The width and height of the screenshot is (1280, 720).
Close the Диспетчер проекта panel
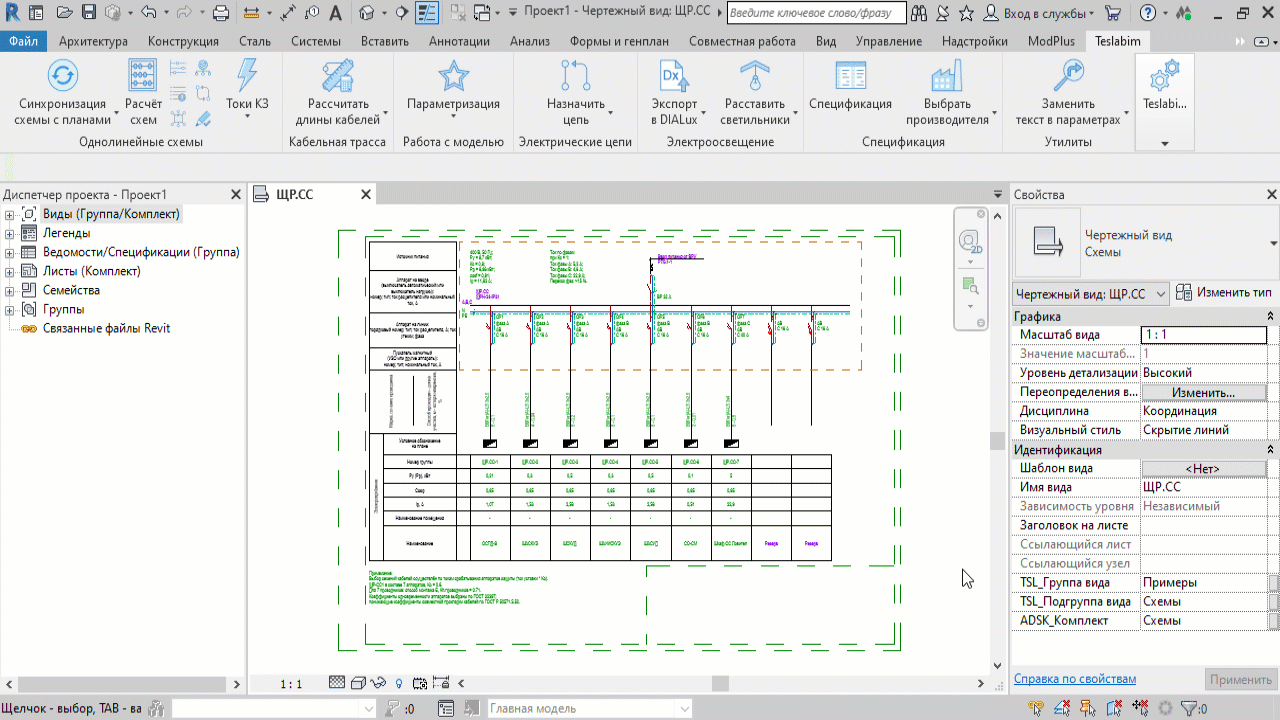click(x=236, y=195)
